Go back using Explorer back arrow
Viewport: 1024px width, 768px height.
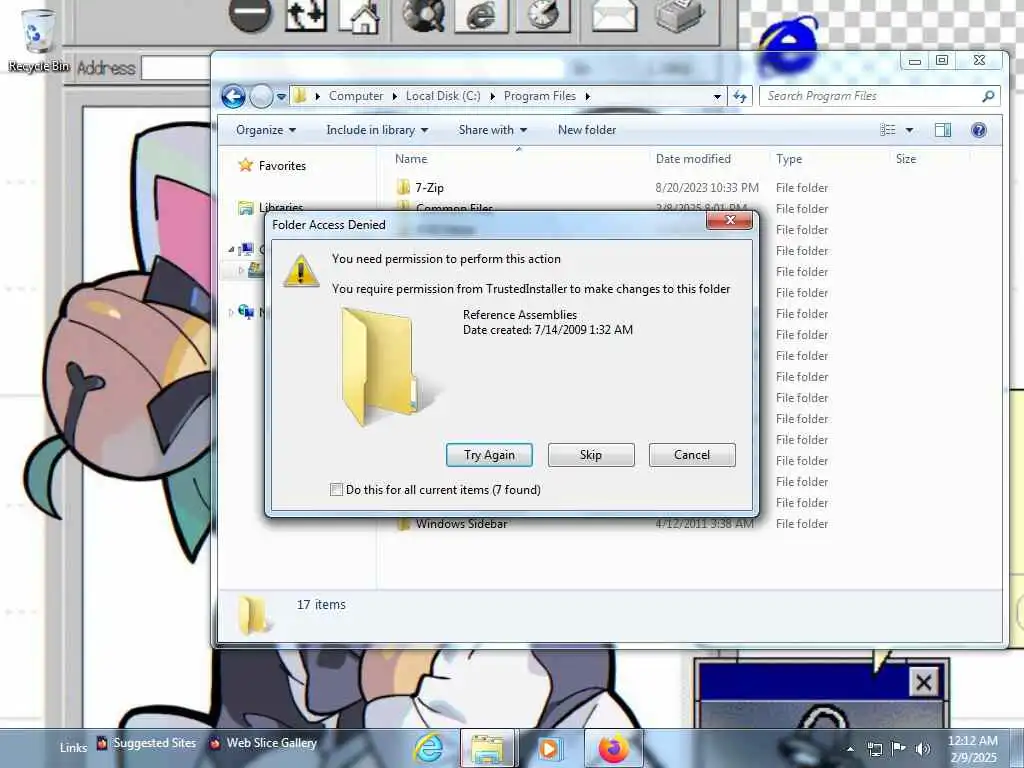point(233,97)
